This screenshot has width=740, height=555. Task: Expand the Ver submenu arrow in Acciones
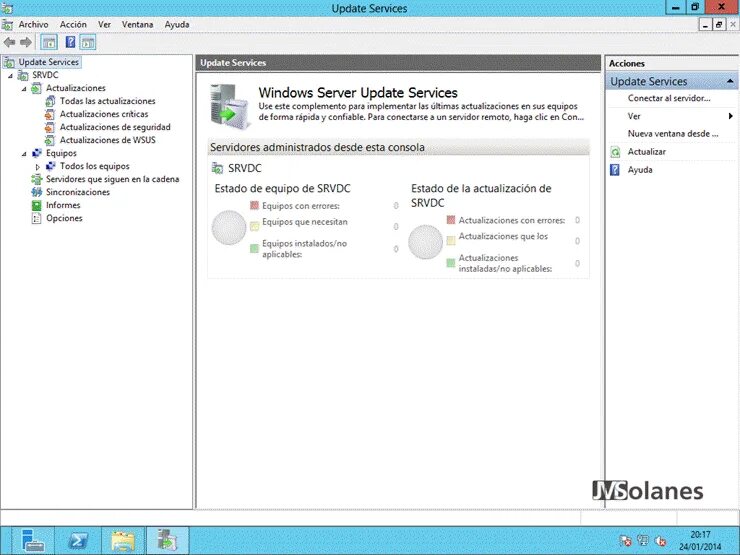(731, 116)
